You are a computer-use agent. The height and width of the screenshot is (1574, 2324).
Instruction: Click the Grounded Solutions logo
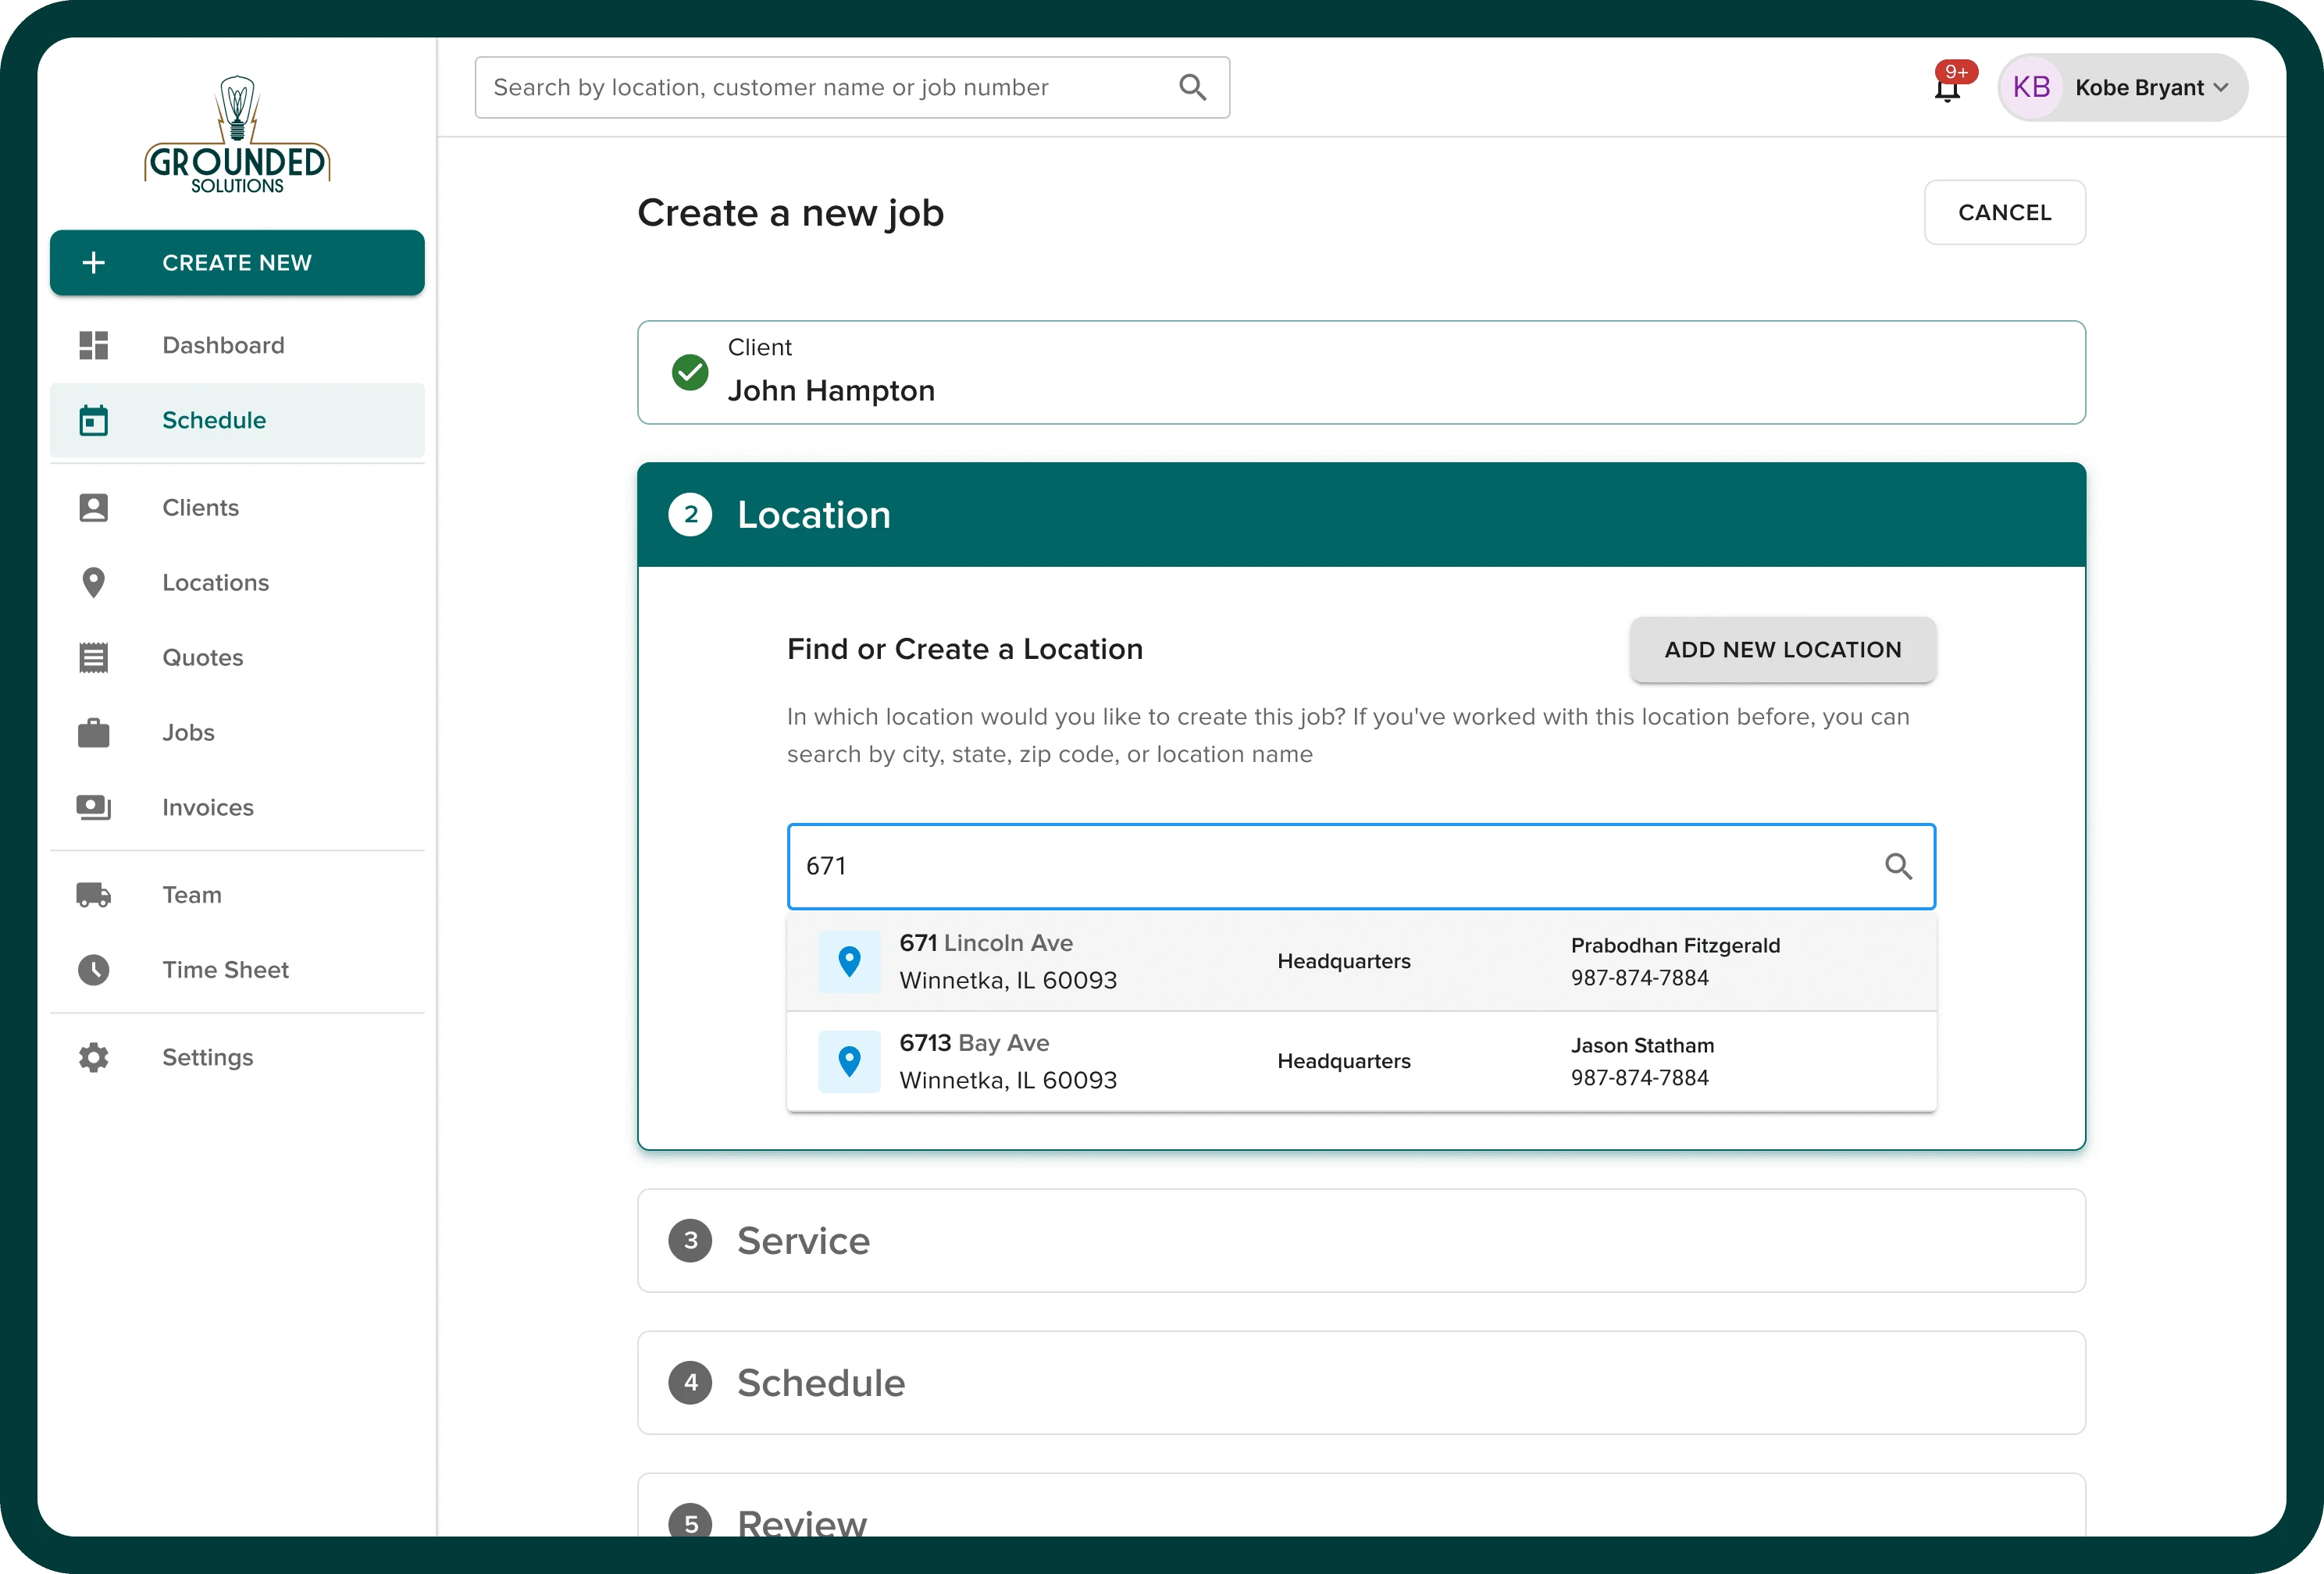point(237,134)
